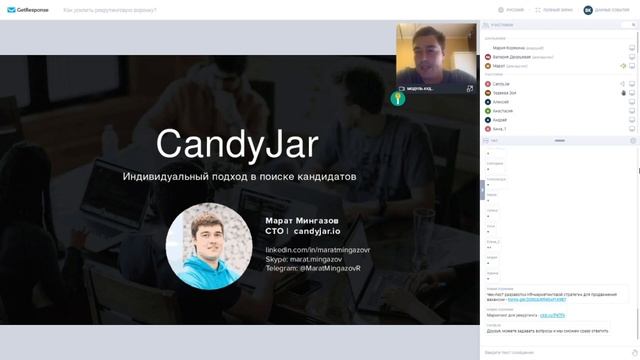Viewport: 640px width, 360px height.
Task: Click the screen icon in the CandyJar row
Action: point(632,84)
